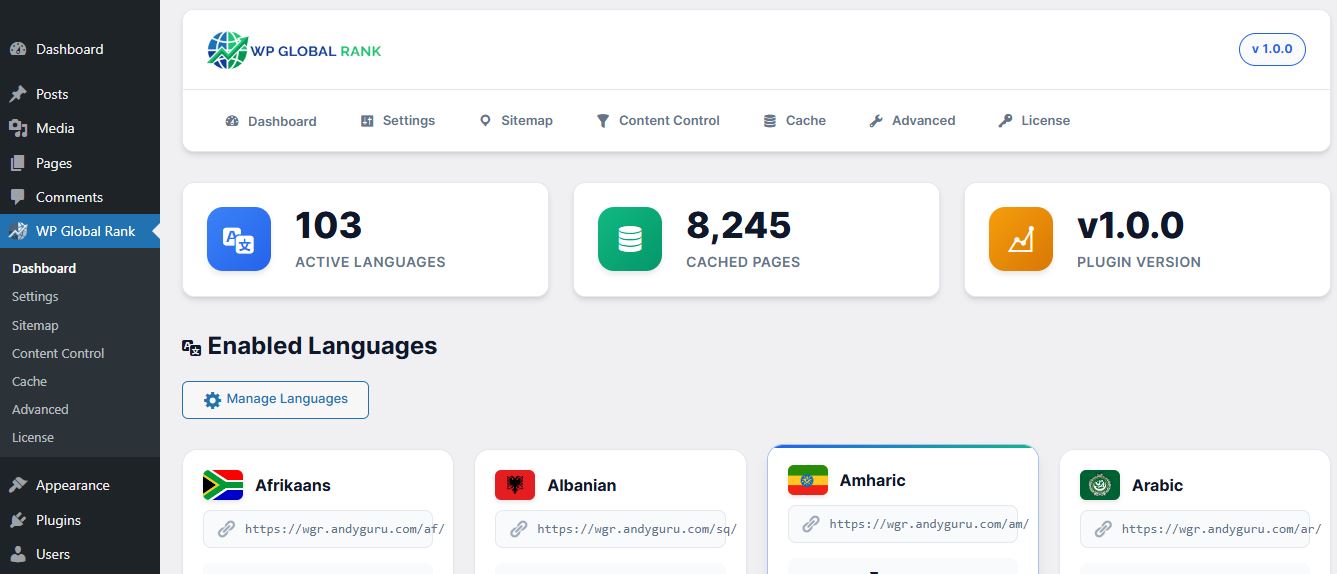Click the link icon in Amharic URL field
This screenshot has height=574, width=1337.
[811, 523]
